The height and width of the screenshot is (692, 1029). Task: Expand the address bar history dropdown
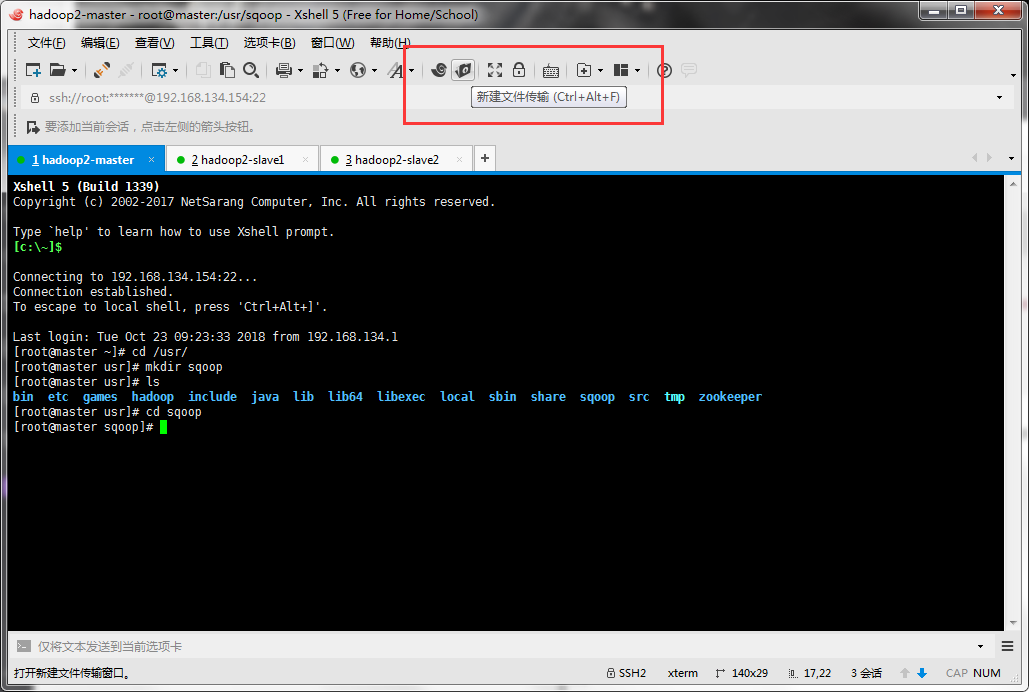pyautogui.click(x=999, y=98)
